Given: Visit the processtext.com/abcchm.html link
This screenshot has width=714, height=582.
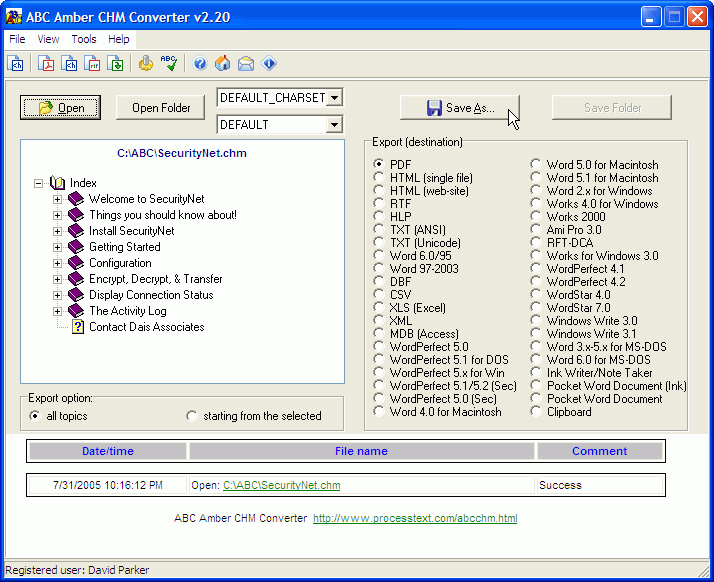Looking at the screenshot, I should (415, 518).
